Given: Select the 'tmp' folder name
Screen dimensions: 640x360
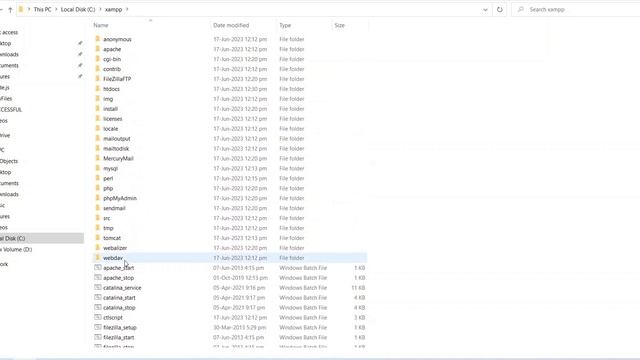Looking at the screenshot, I should click(108, 228).
